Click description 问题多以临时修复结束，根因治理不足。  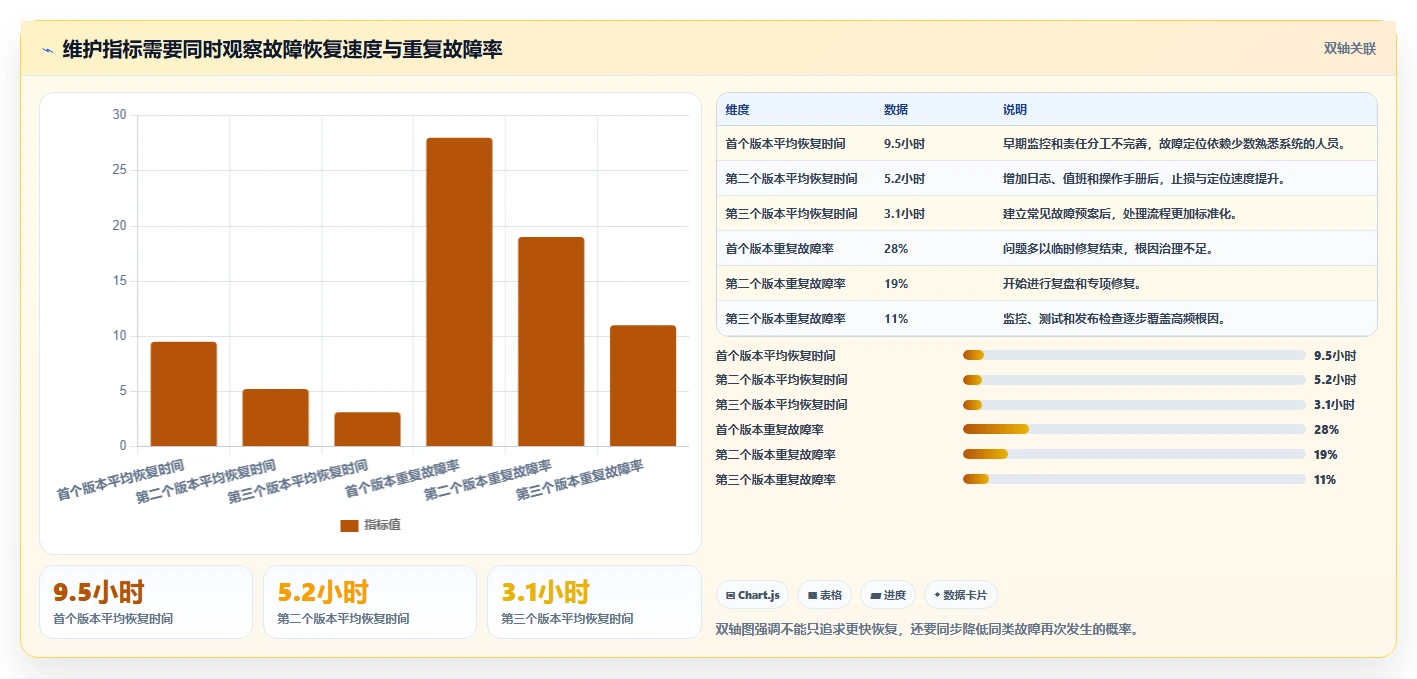tap(1108, 249)
